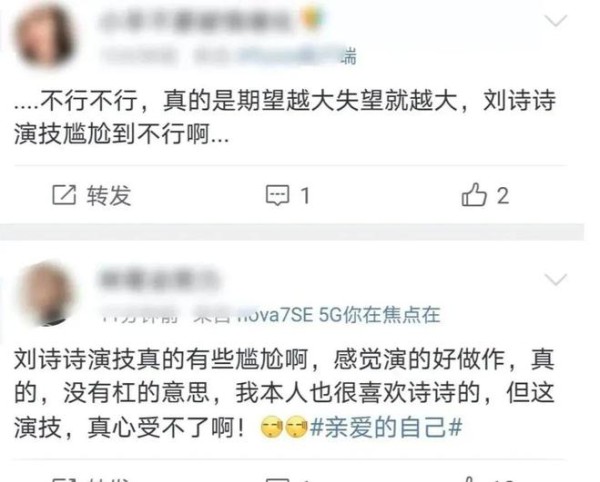Screen dimensions: 600x482
Task: Like the first post with thumbs-up icon
Action: [474, 194]
